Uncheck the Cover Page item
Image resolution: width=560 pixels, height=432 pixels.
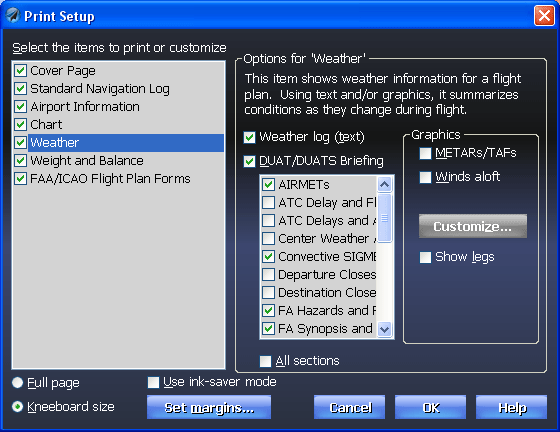click(x=20, y=71)
